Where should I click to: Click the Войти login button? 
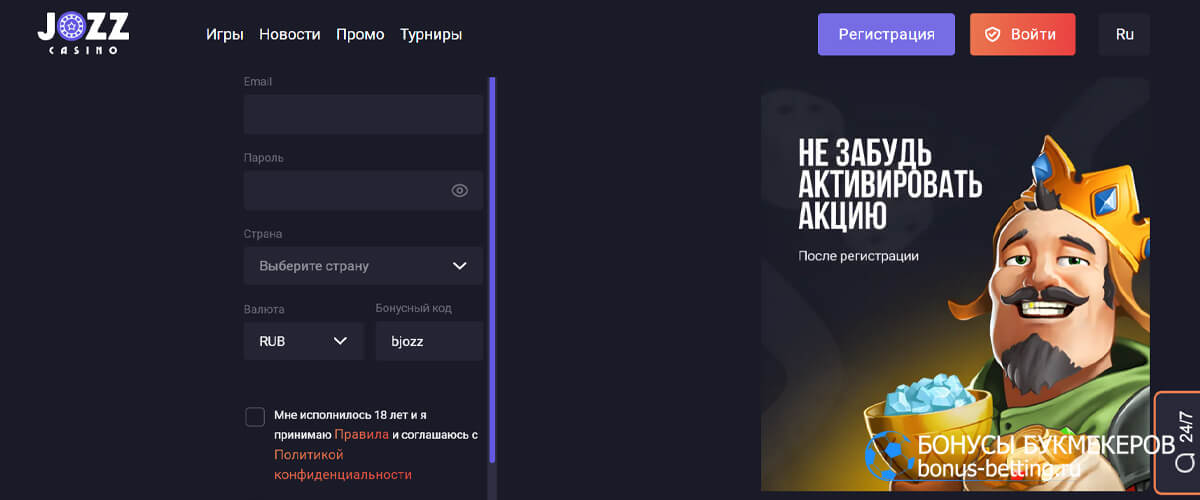[x=1022, y=34]
